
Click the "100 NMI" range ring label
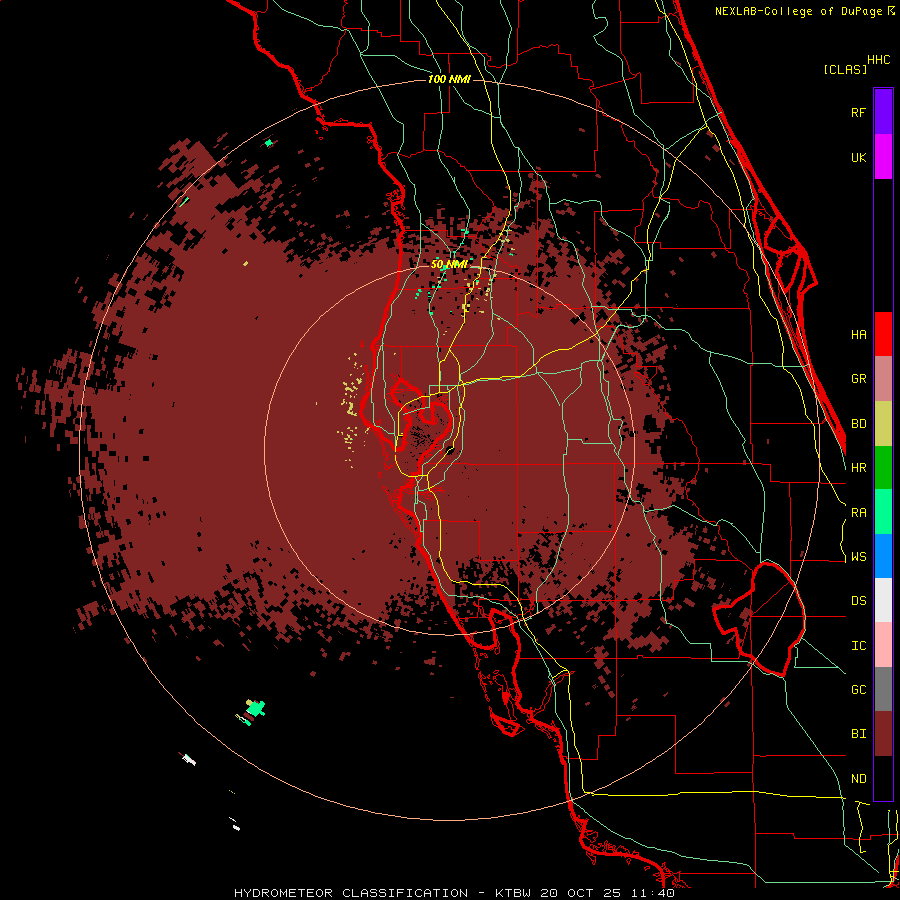(449, 79)
